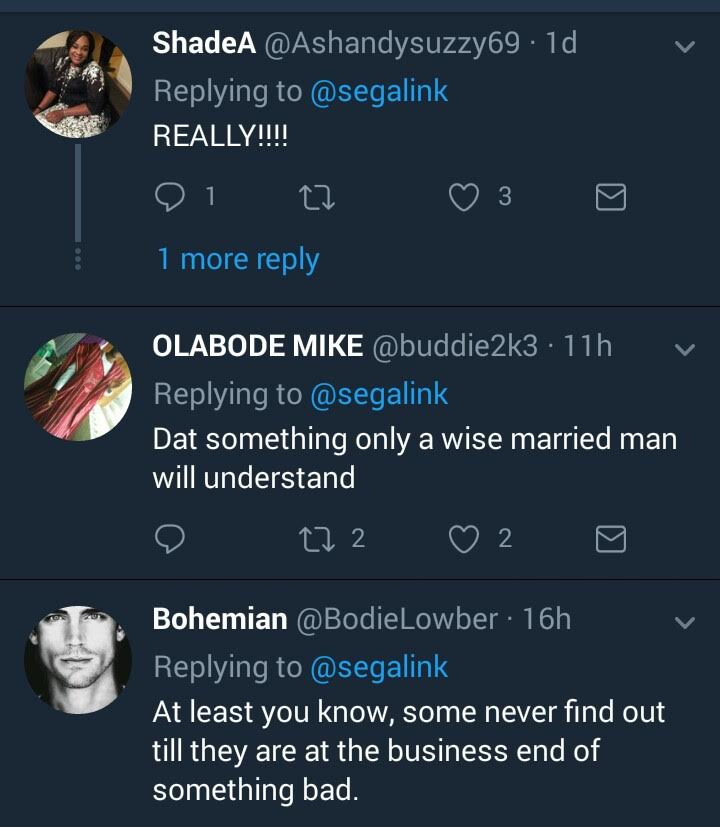Reply to OLABODE MIKE's tweet
This screenshot has width=720, height=827.
point(171,540)
